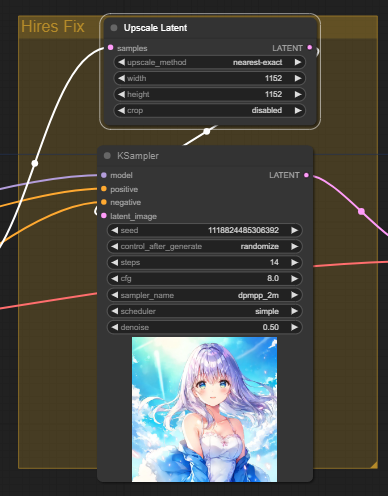This screenshot has width=388, height=496.
Task: Click the Hires Fix group title
Action: [x=53, y=26]
